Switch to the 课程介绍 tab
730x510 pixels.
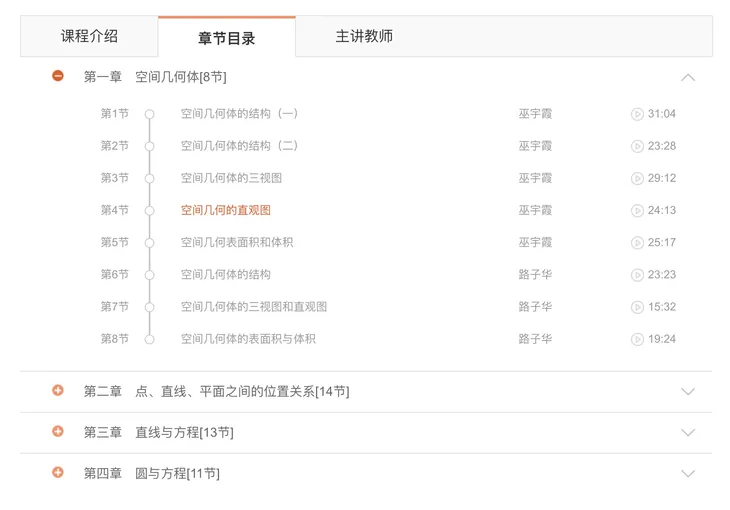(x=89, y=36)
